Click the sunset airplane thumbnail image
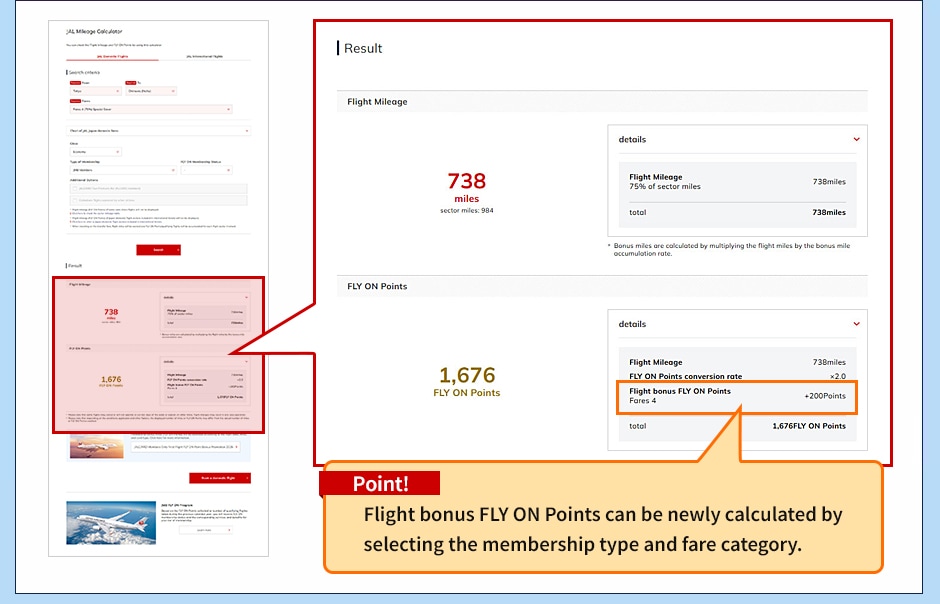The width and height of the screenshot is (940, 604). pos(97,446)
